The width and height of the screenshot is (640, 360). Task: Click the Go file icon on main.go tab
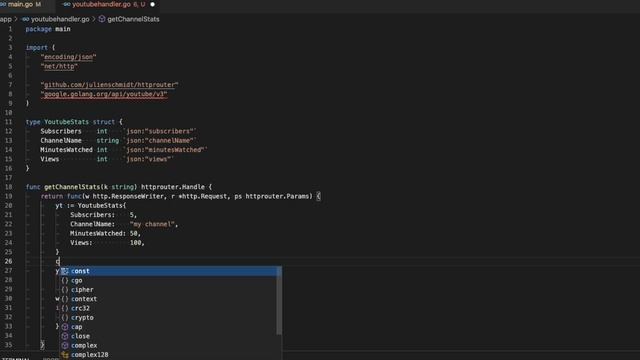coord(3,4)
